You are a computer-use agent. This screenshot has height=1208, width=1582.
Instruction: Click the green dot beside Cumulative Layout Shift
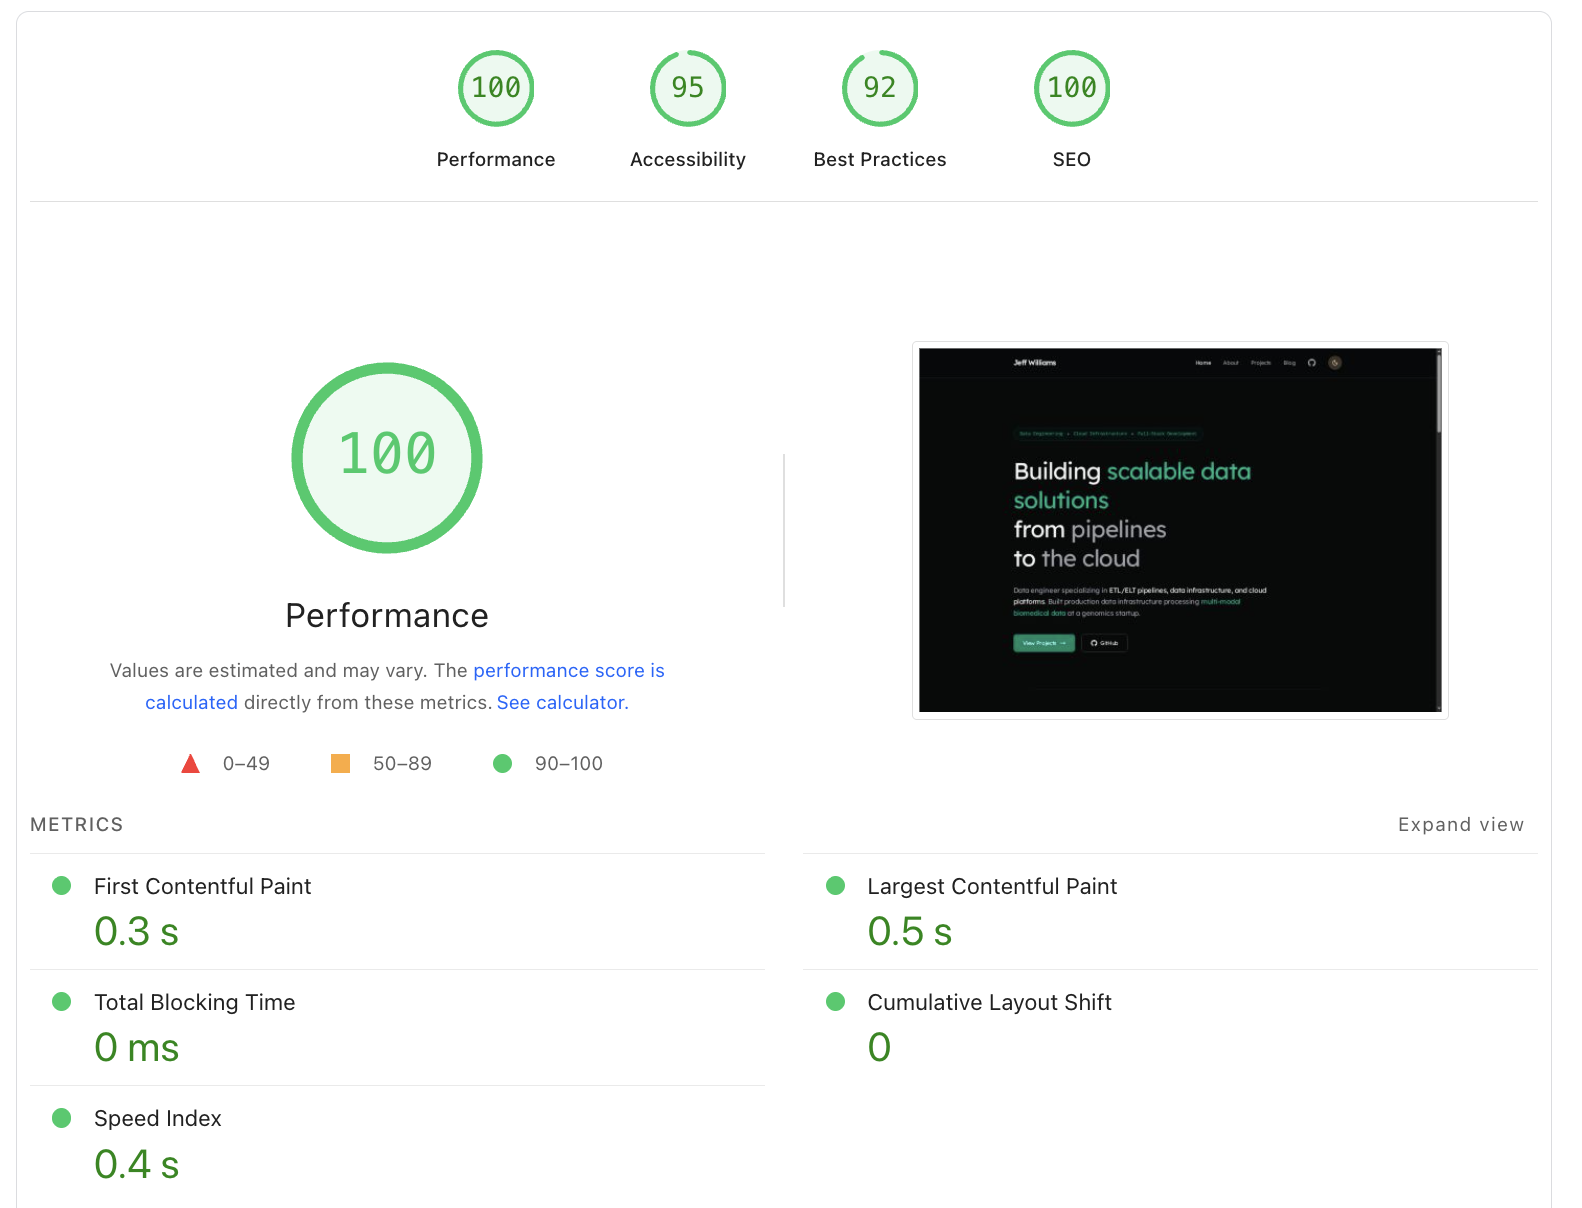[x=836, y=1002]
